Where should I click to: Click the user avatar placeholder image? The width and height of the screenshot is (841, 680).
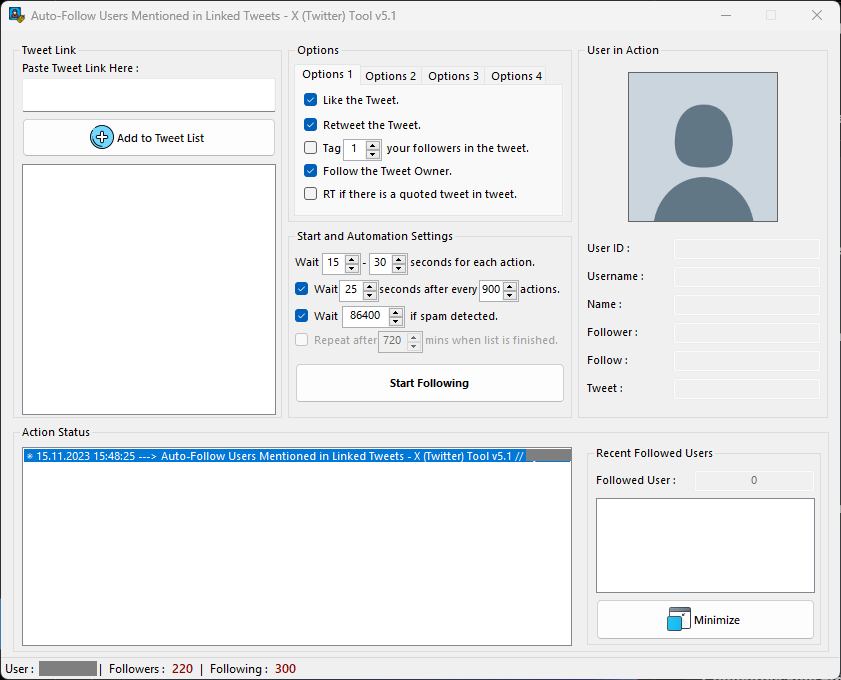coord(703,147)
